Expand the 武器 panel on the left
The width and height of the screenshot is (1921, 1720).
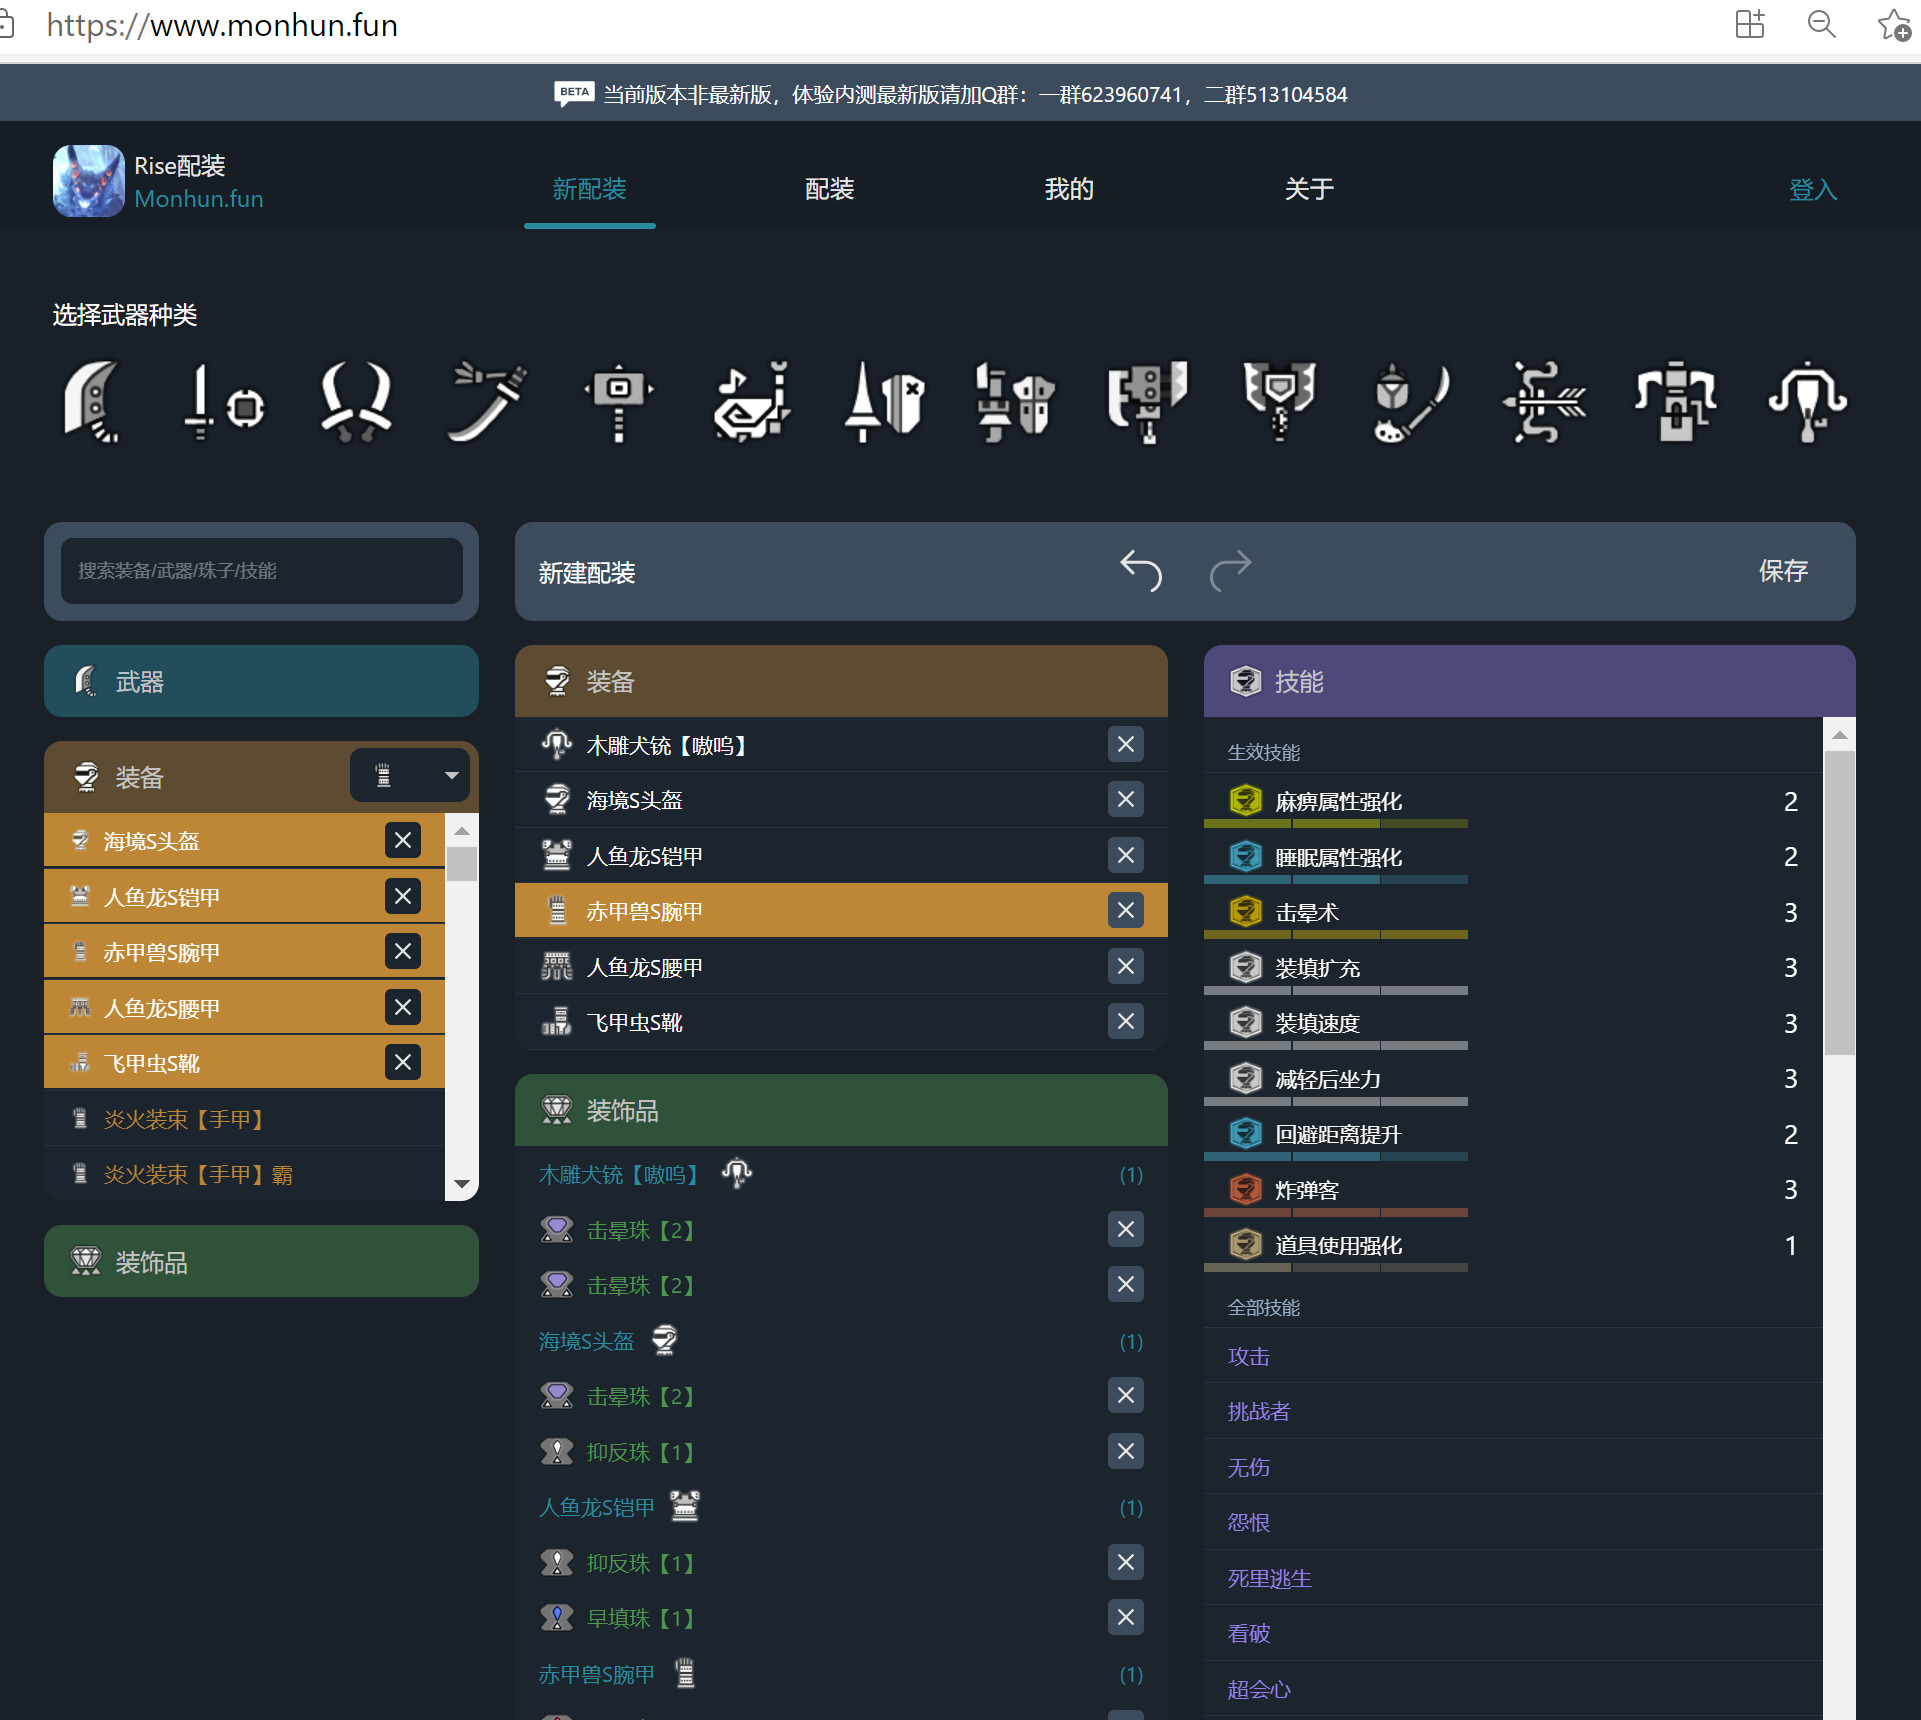coord(261,682)
